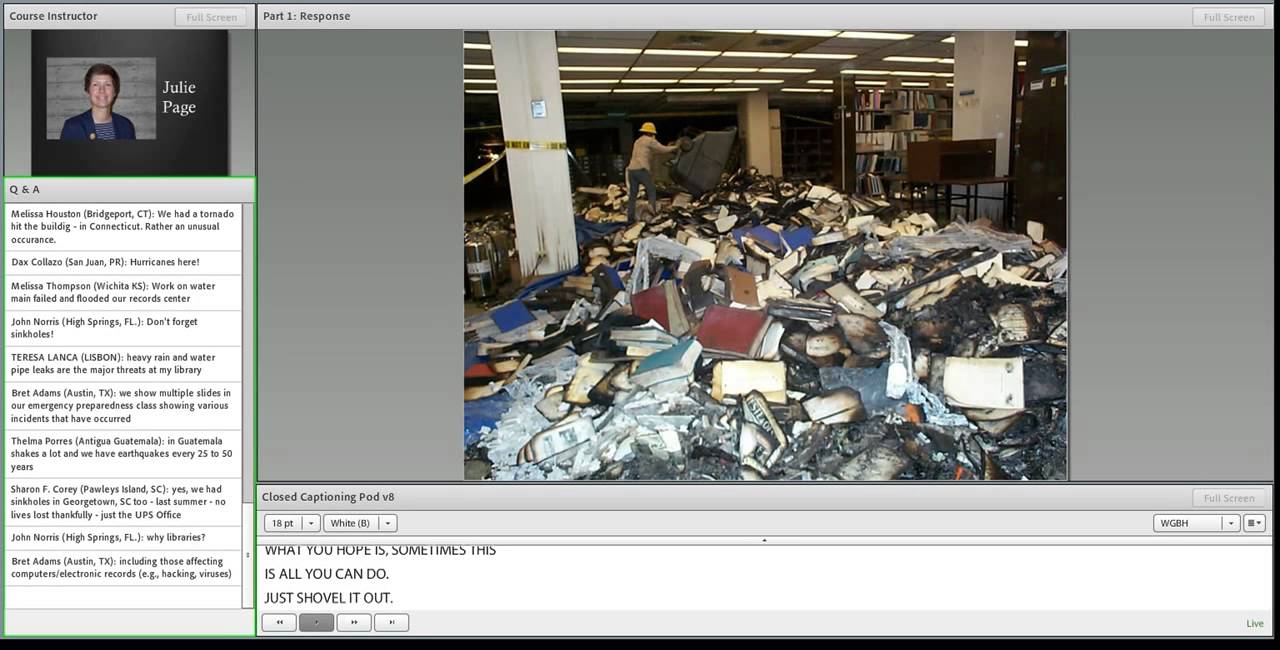Click the Course Instructor pod title

[x=54, y=16]
